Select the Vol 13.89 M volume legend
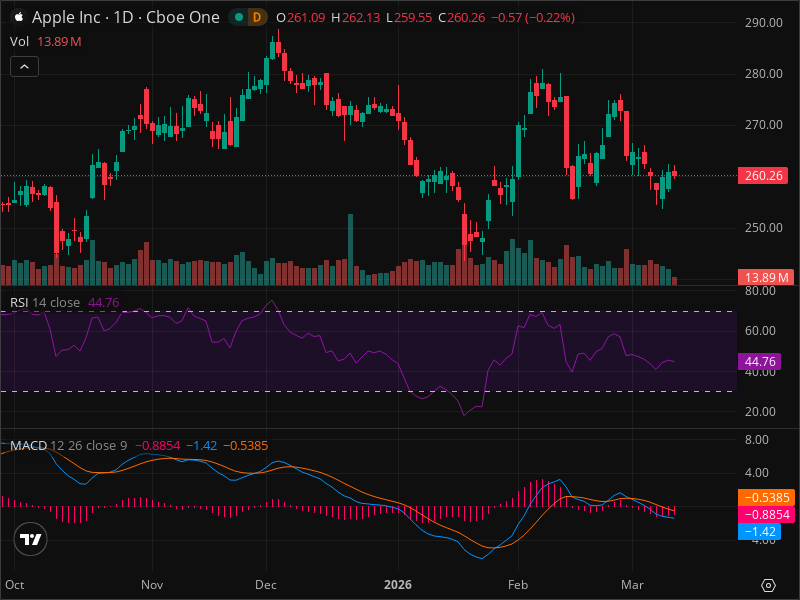The height and width of the screenshot is (600, 800). pyautogui.click(x=45, y=41)
